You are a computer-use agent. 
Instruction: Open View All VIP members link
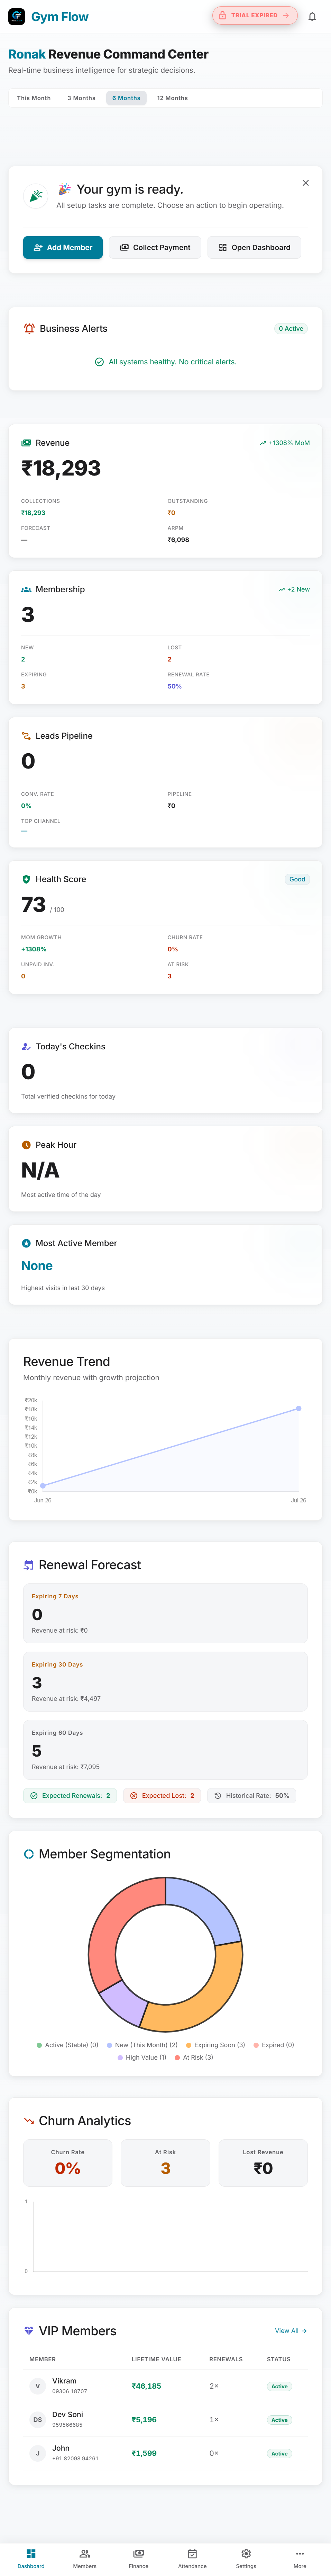pos(291,2331)
